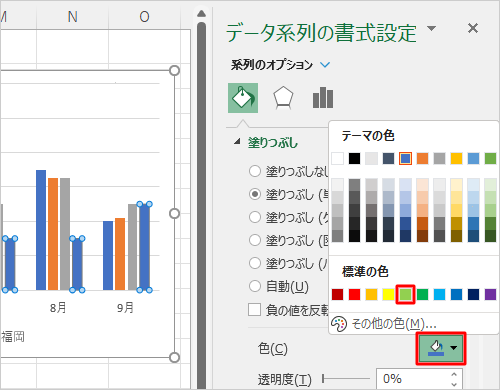Pick the purple standard color
The image size is (500, 390).
pos(490,294)
